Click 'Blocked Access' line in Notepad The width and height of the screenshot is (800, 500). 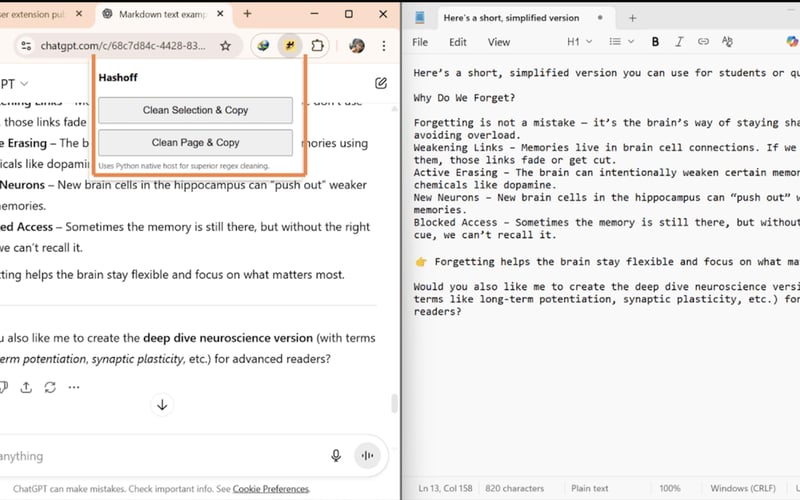(607, 222)
